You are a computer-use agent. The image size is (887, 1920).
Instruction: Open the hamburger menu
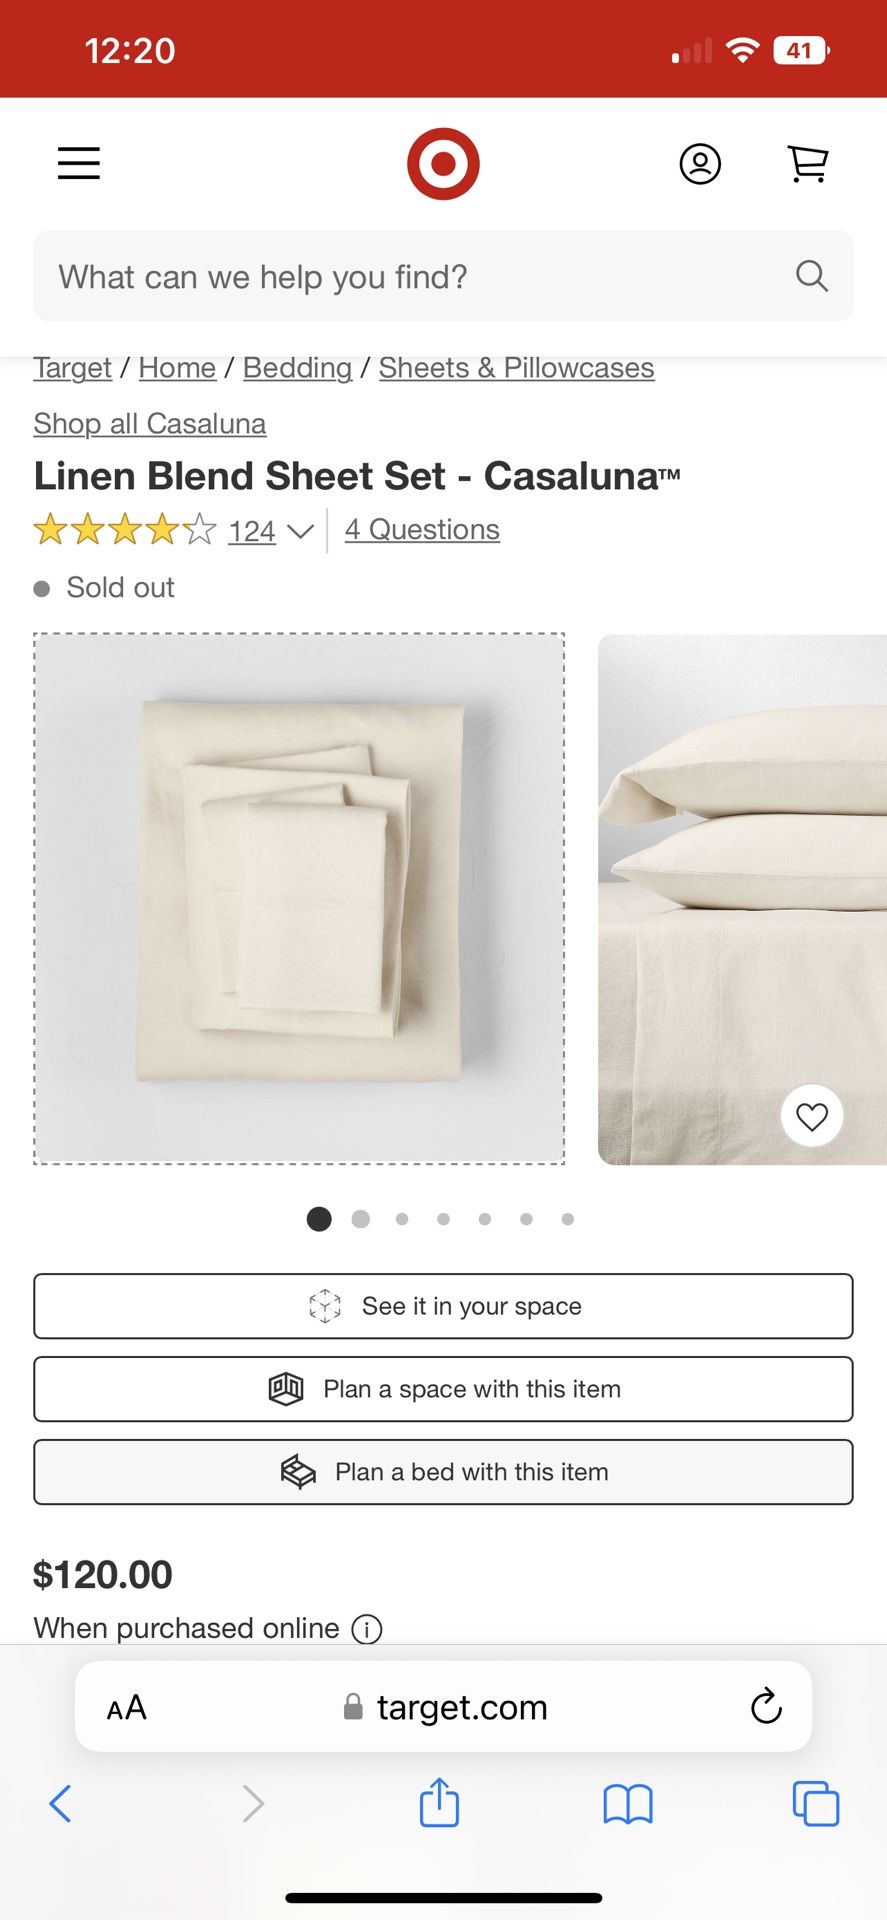click(79, 163)
